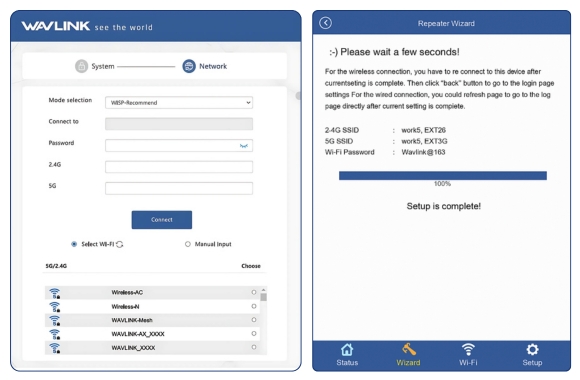
Task: Click the Wi-Fi list scrollbar thumb
Action: [x=263, y=297]
